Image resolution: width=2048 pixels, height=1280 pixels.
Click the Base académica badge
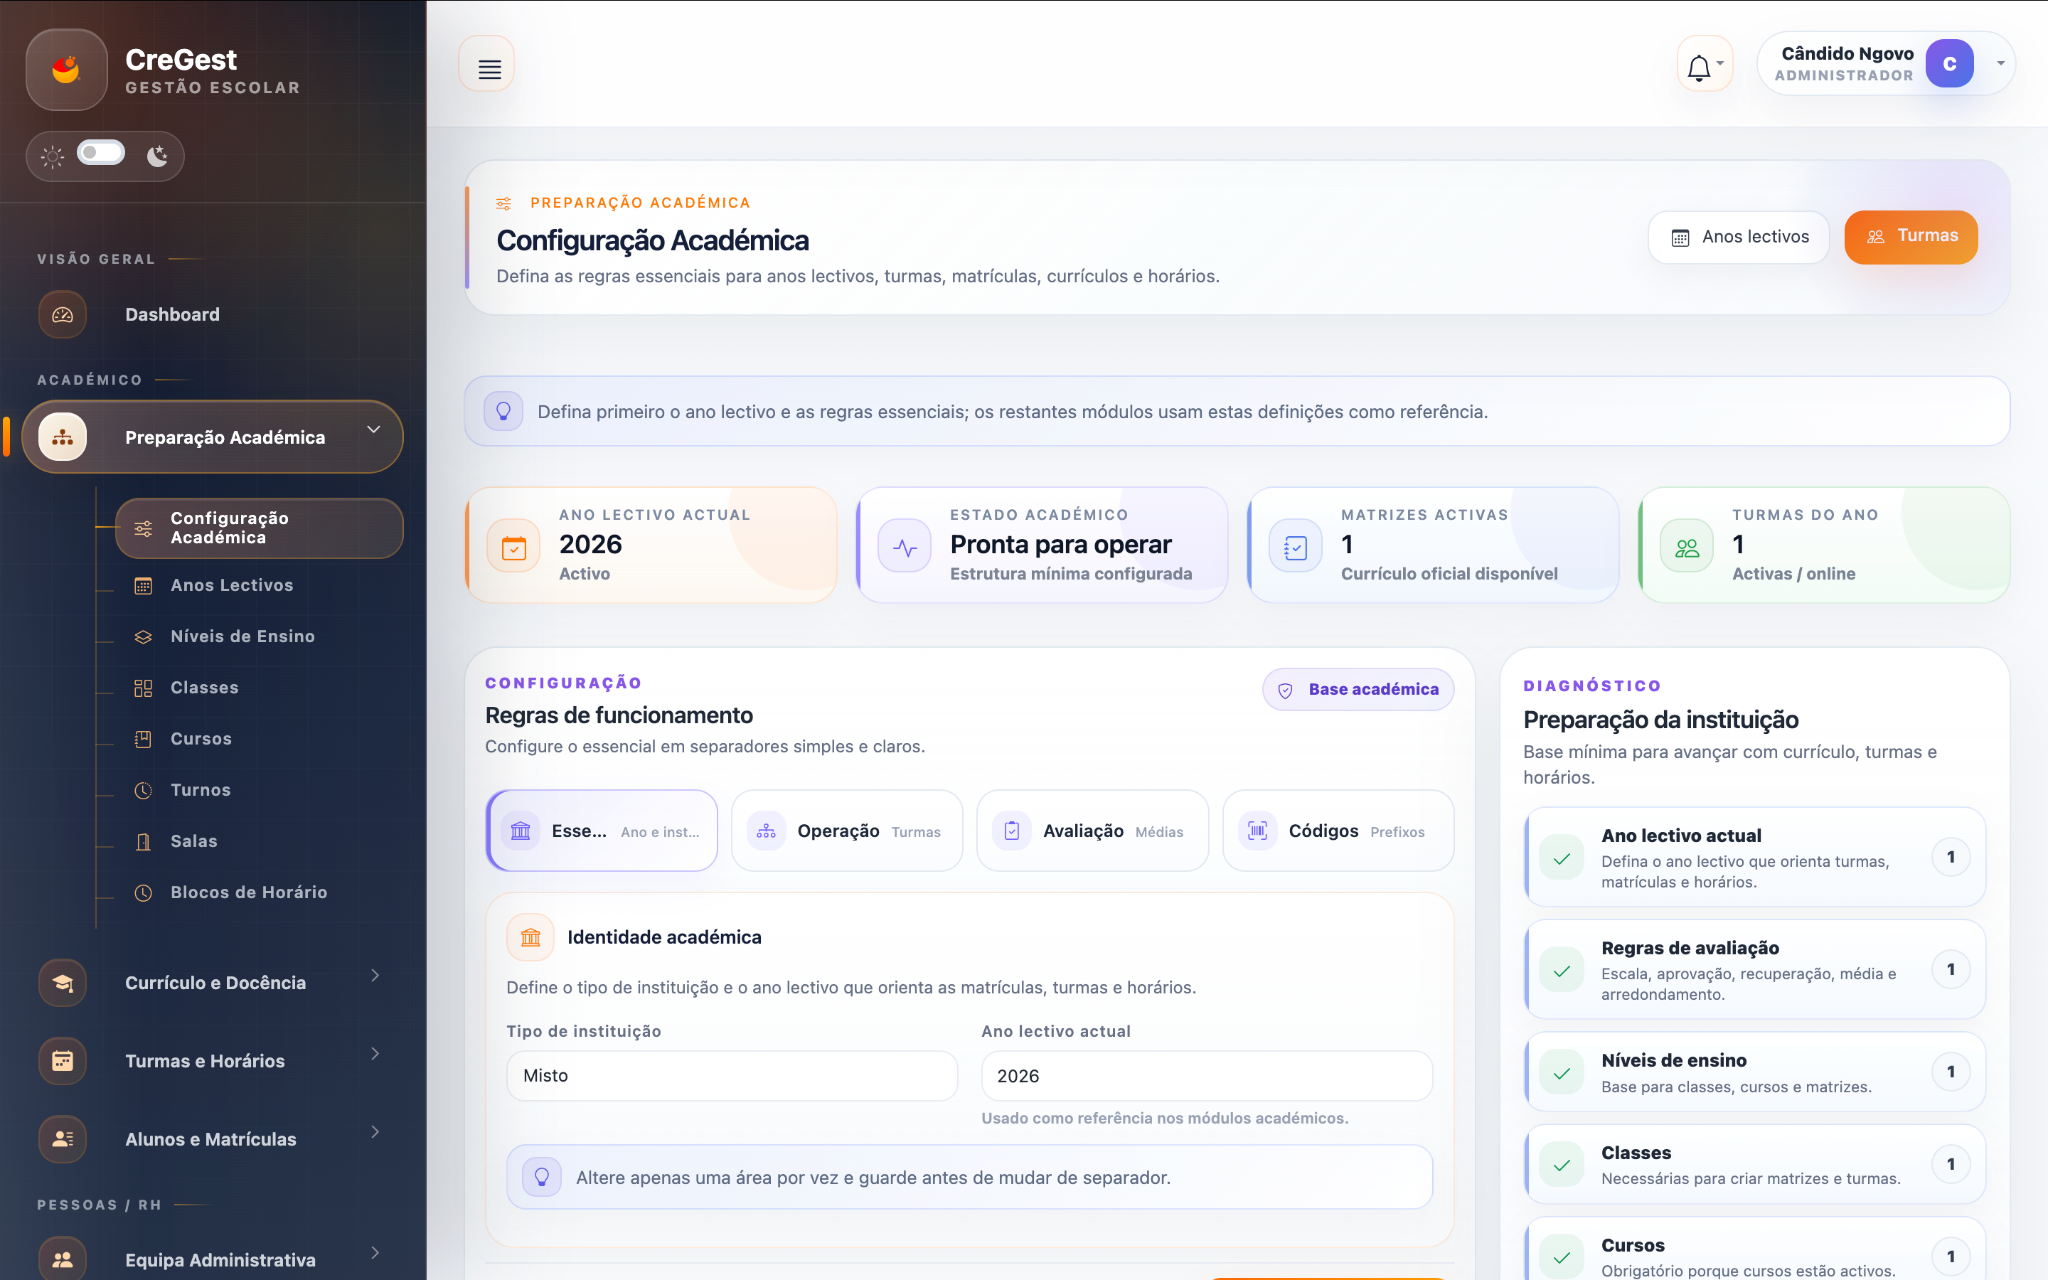coord(1358,689)
